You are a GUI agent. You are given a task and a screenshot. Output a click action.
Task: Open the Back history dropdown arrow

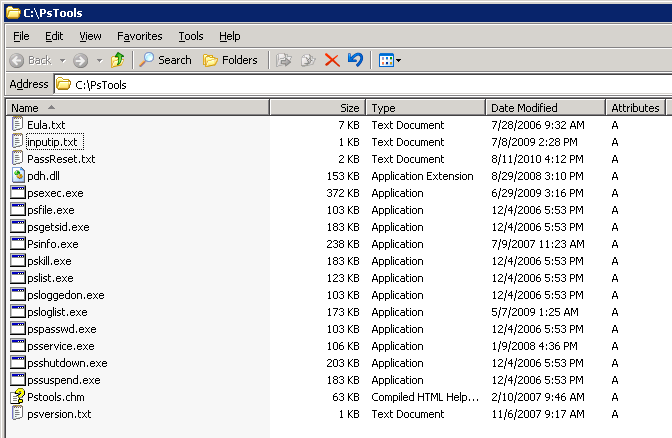point(63,60)
